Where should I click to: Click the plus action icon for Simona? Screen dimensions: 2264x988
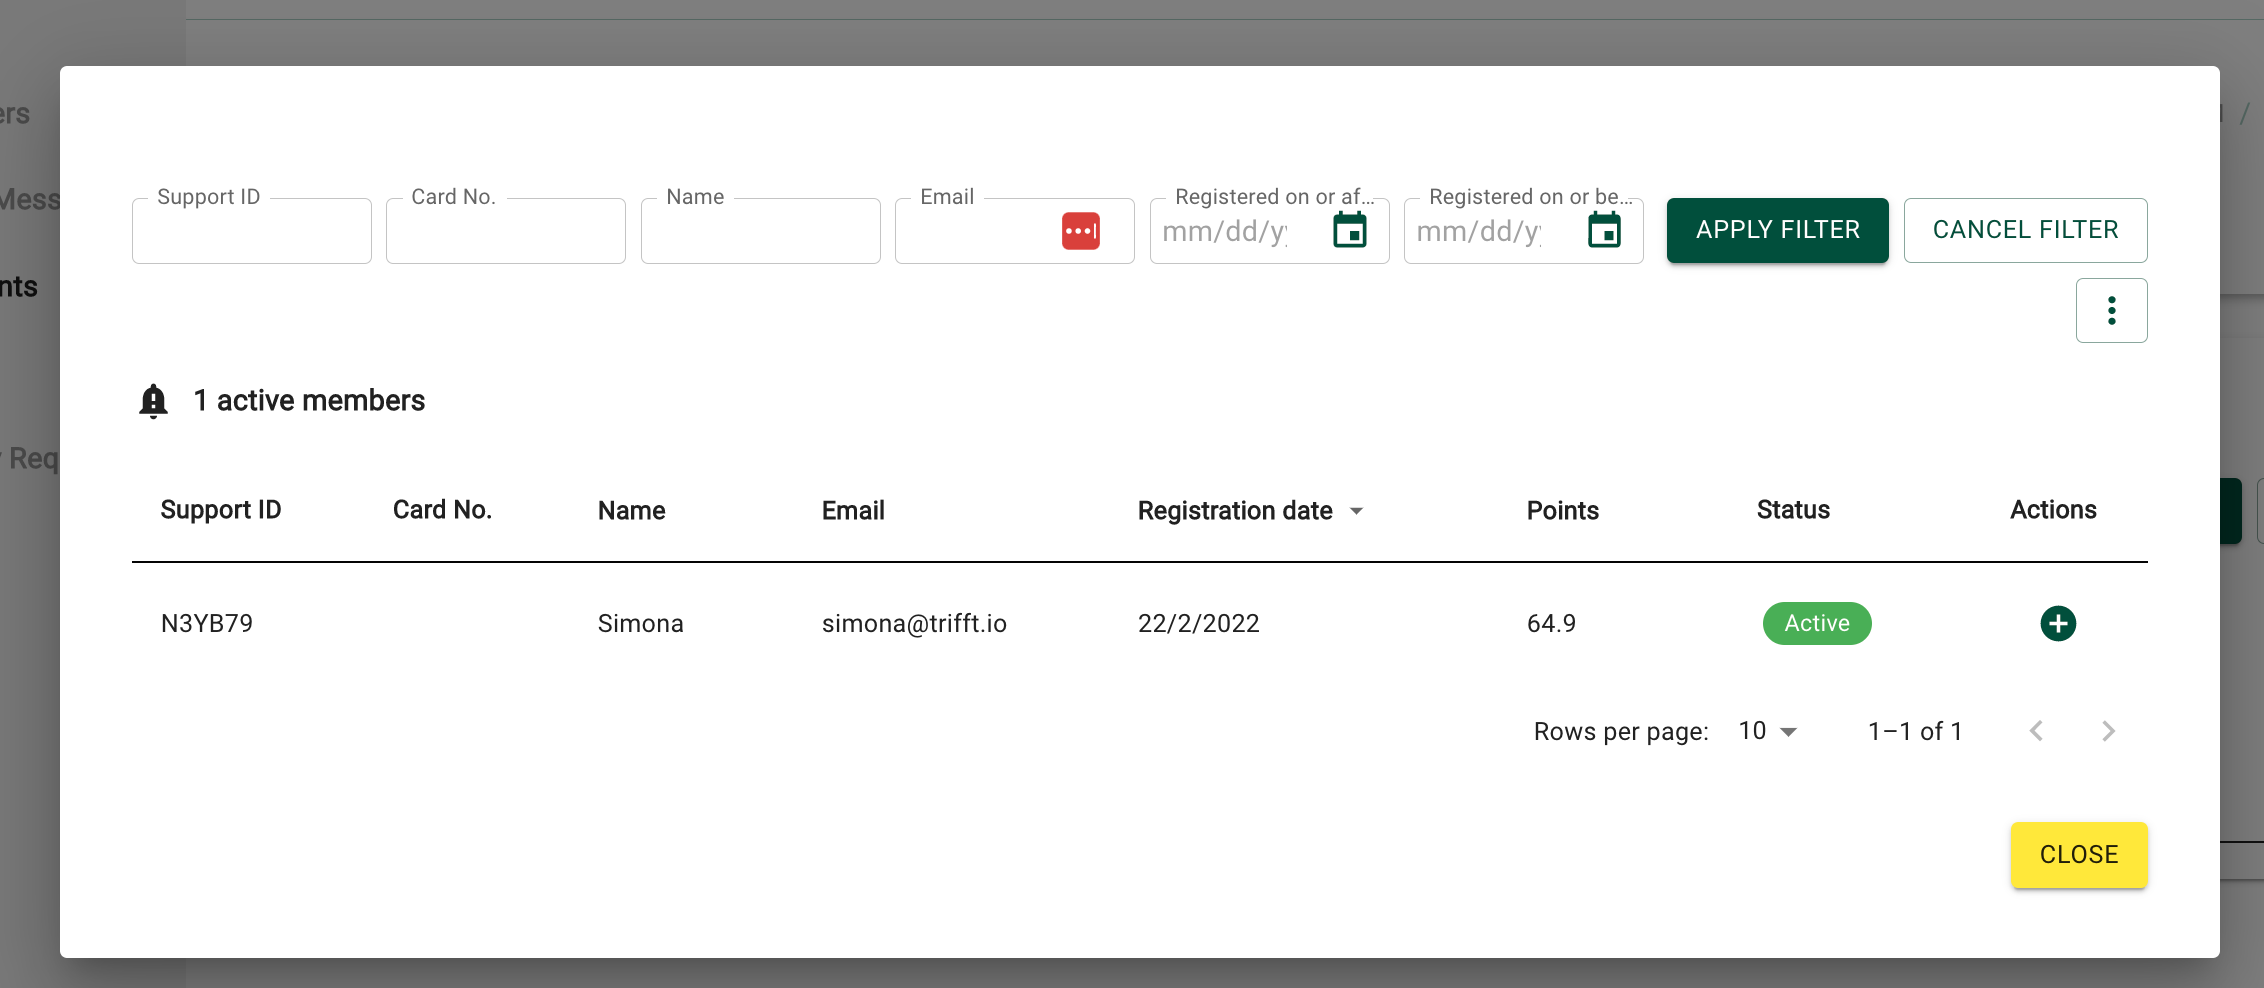click(x=2057, y=624)
